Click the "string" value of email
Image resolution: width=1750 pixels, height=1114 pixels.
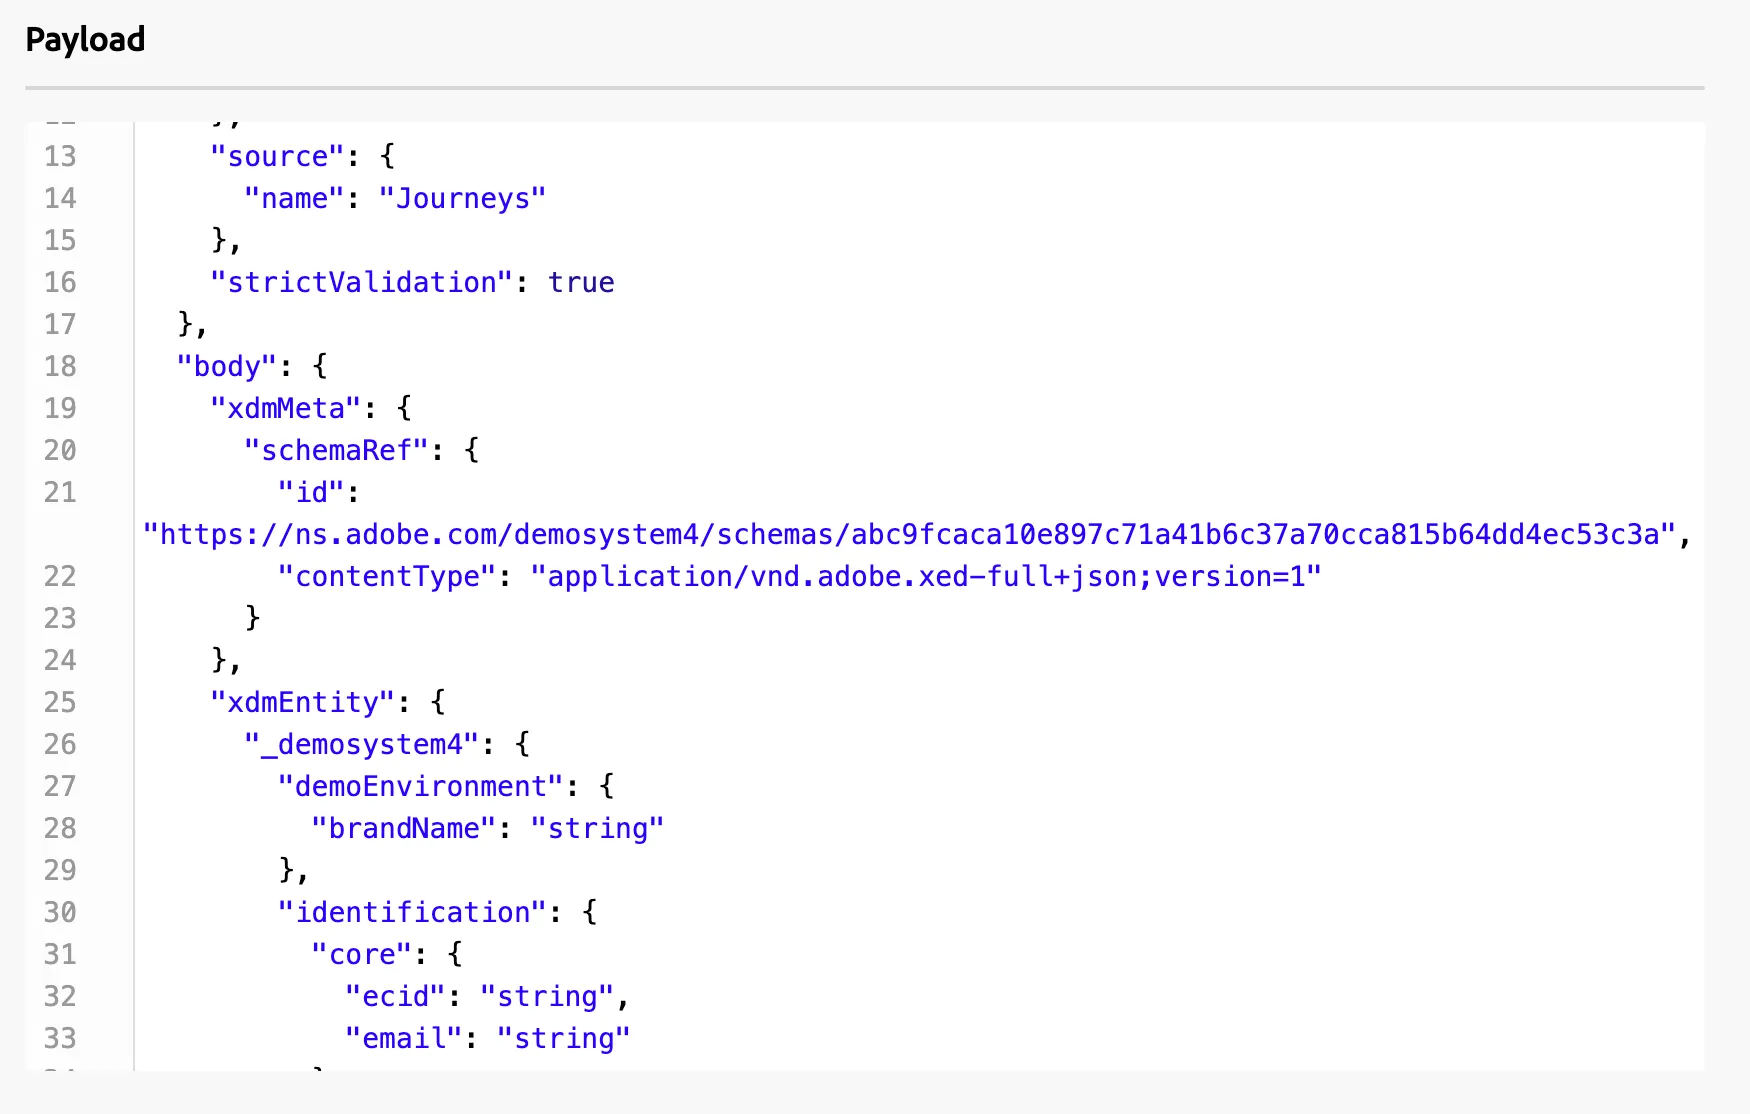tap(564, 1038)
